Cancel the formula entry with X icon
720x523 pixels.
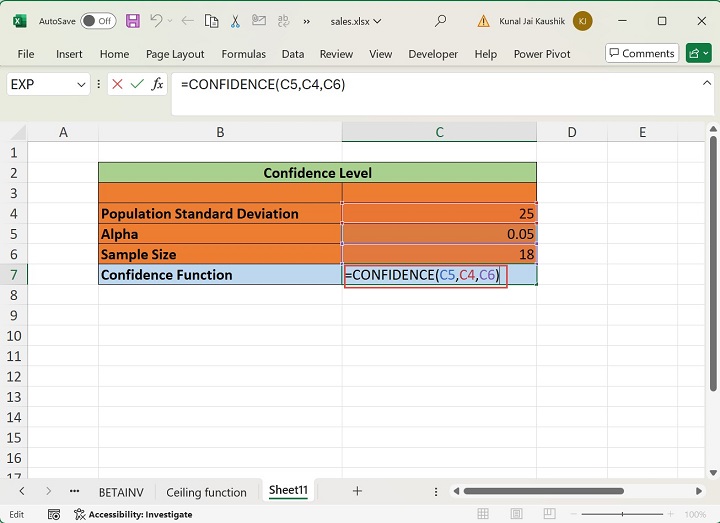[118, 85]
